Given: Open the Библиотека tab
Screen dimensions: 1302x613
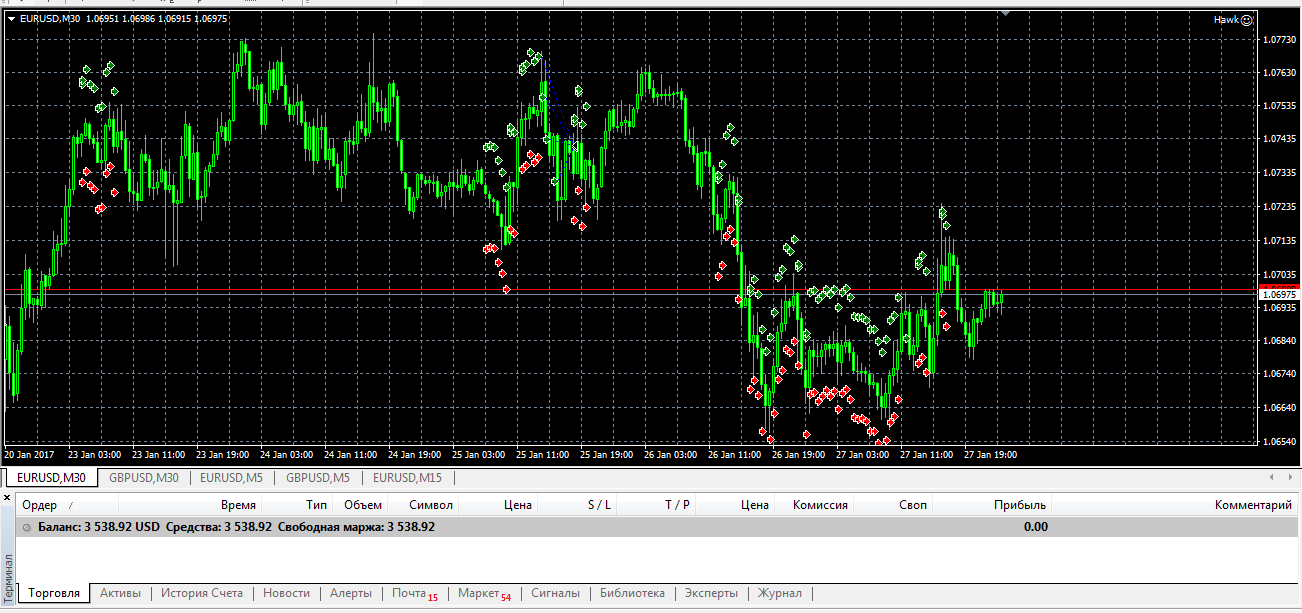Looking at the screenshot, I should coord(632,593).
